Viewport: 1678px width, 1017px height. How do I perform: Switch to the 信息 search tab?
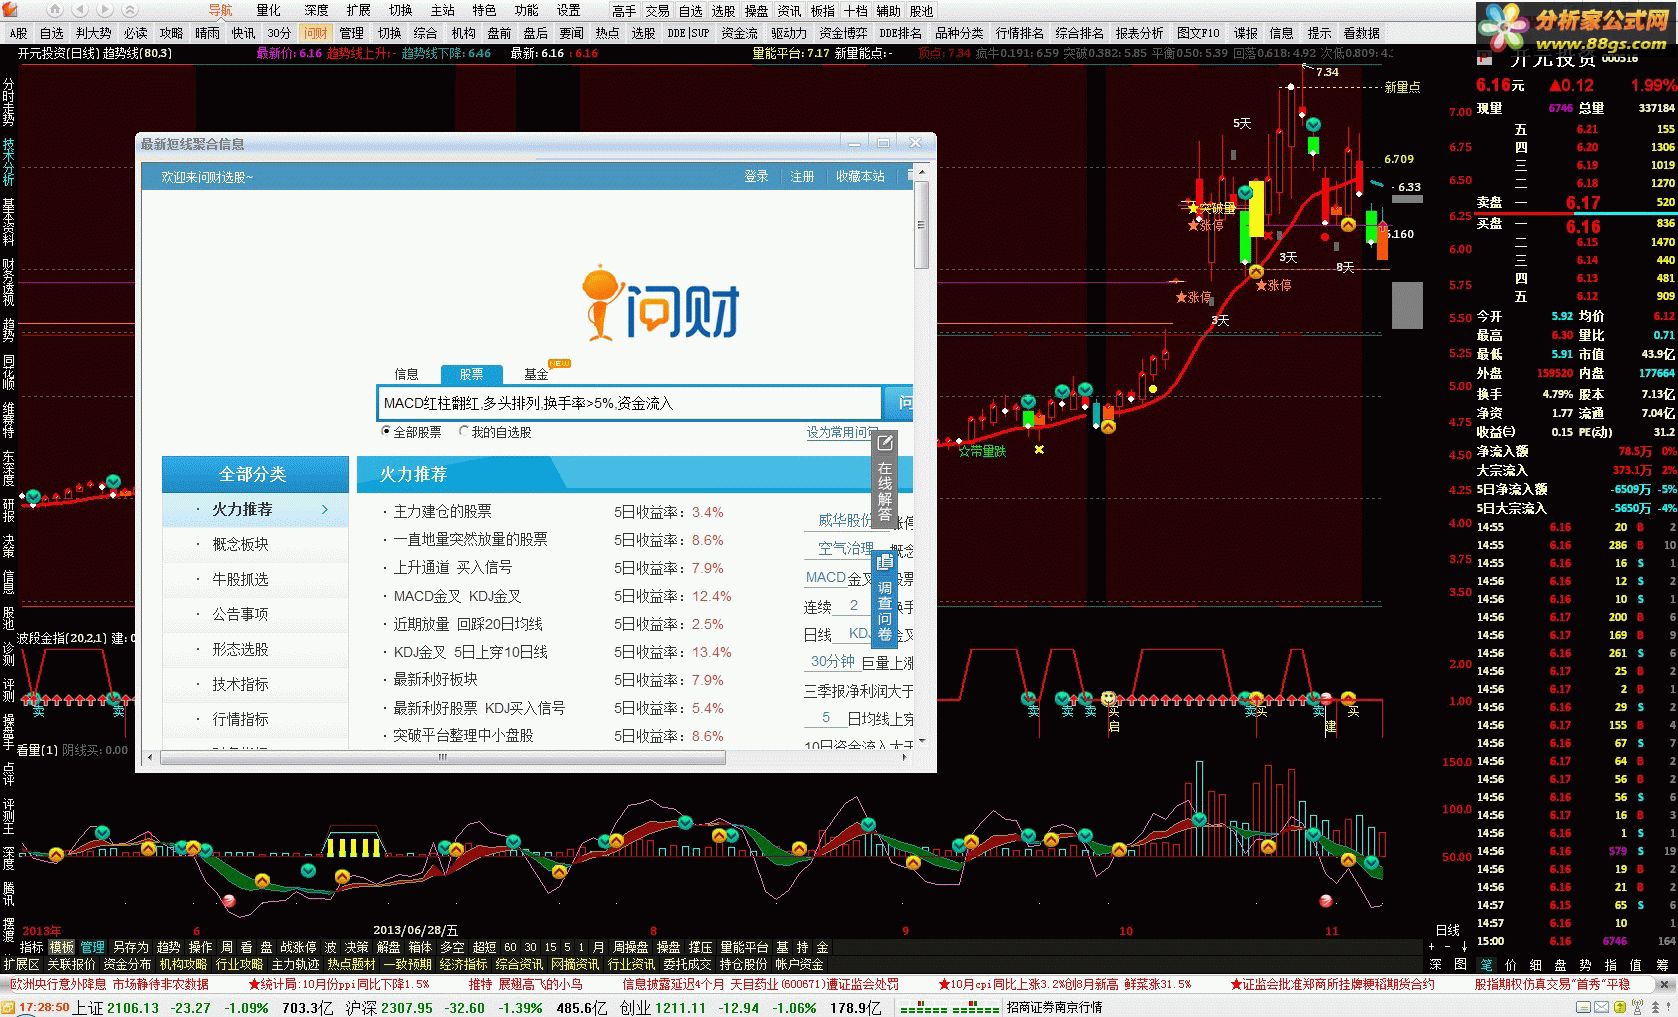coord(406,374)
